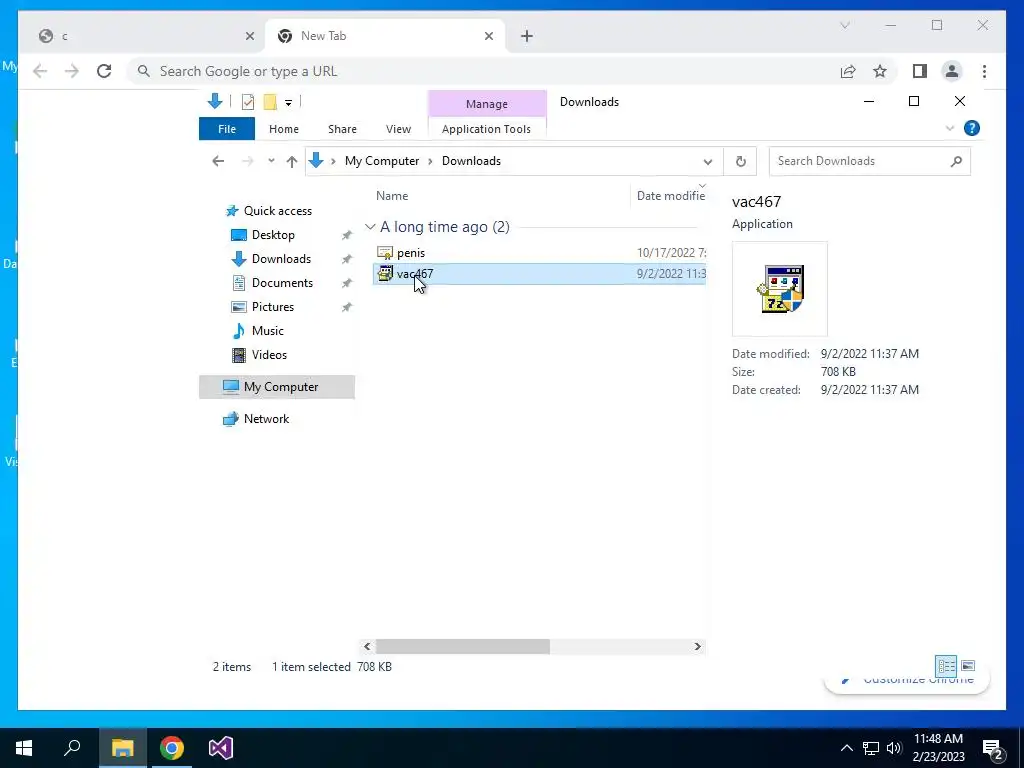Click Downloads in the address breadcrumb
Screen dimensions: 1024x768
472,161
